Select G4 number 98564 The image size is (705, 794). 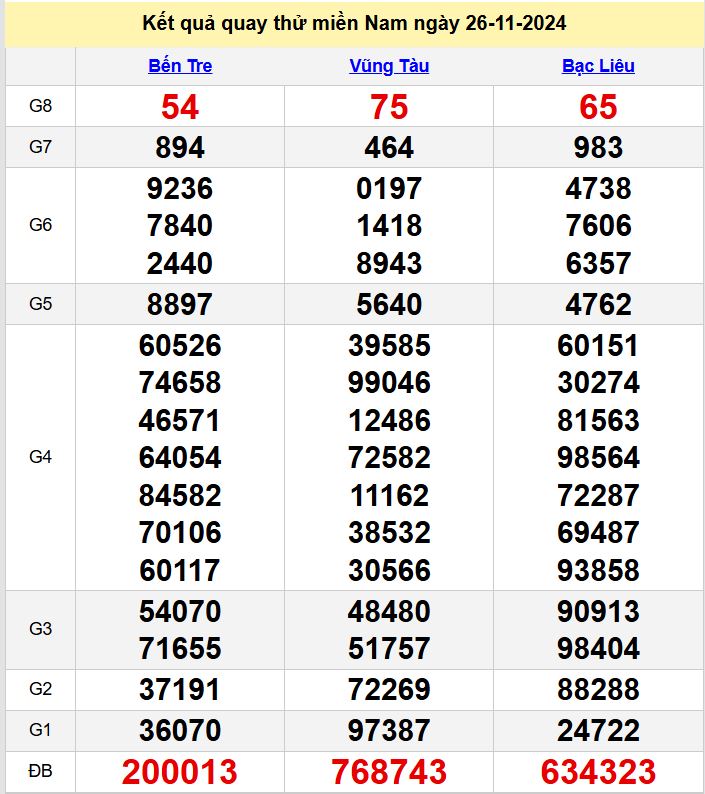(x=598, y=457)
